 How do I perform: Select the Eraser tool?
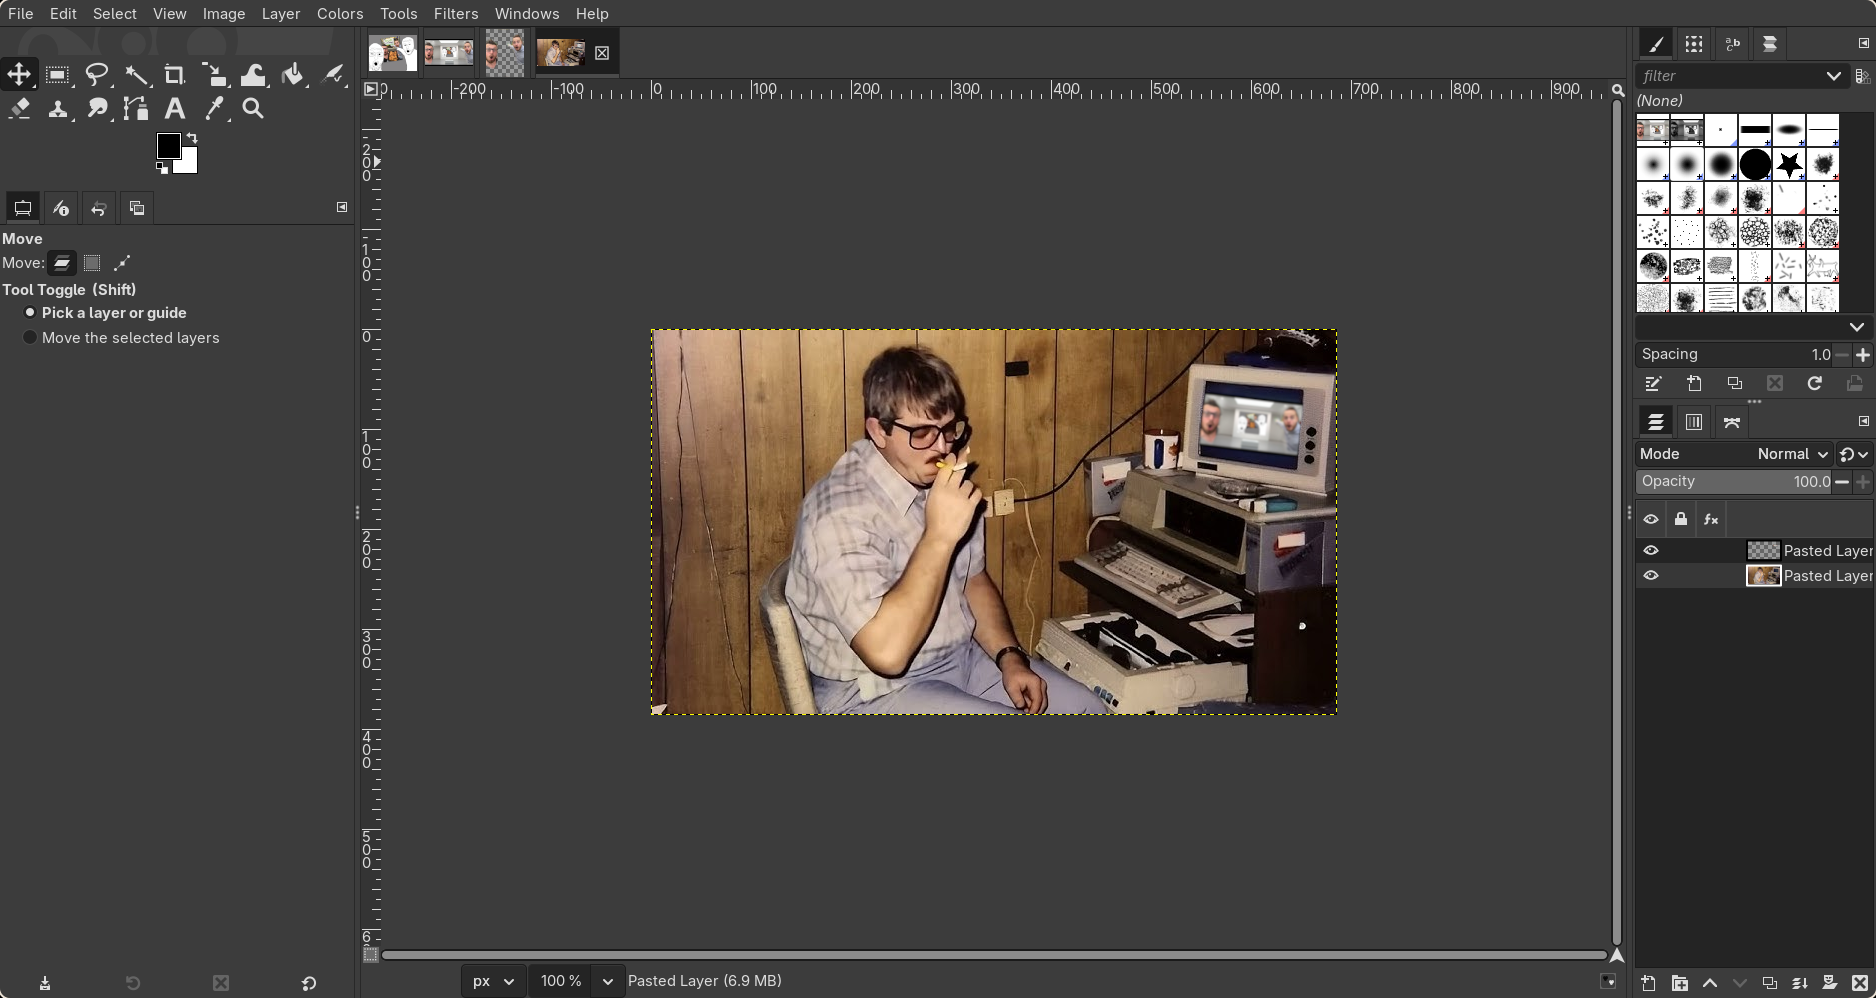19,109
